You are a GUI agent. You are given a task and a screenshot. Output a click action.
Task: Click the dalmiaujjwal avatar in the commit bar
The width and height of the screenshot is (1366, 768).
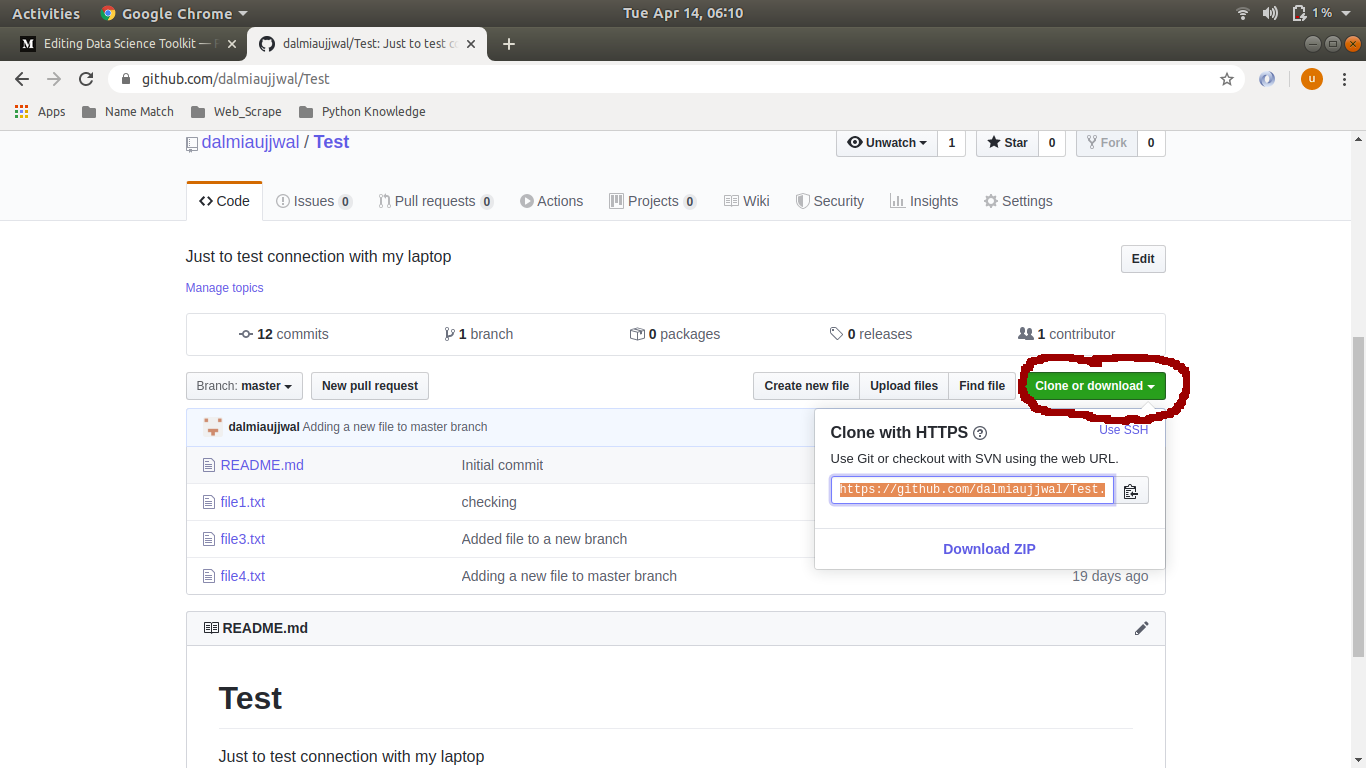(213, 427)
